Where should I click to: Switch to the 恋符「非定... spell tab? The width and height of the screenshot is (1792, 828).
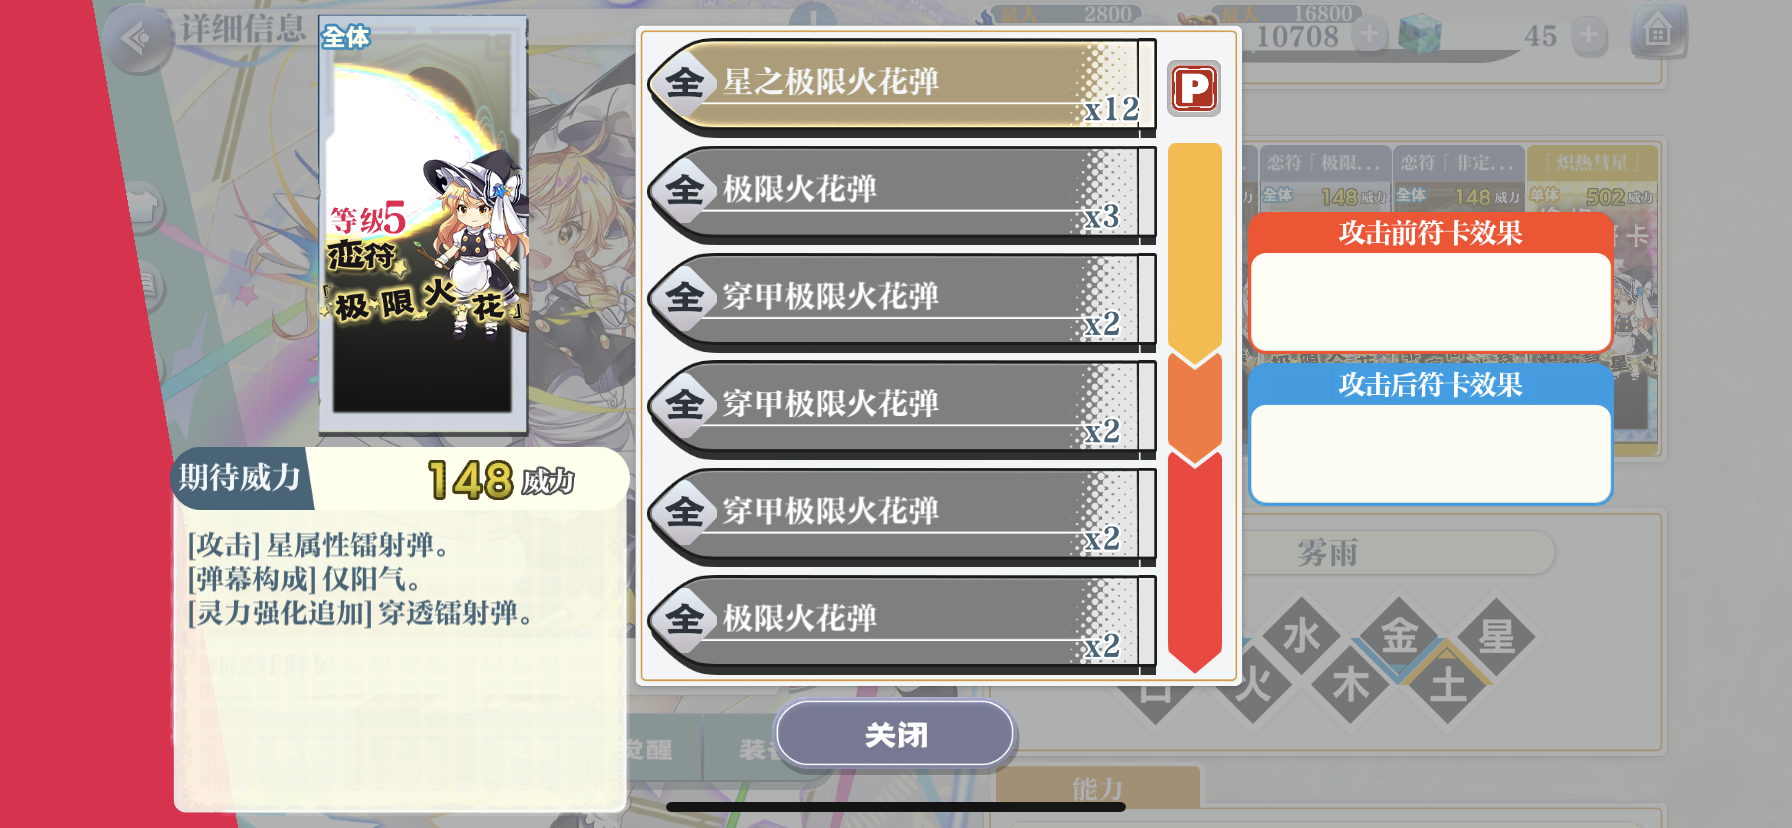tap(1458, 163)
